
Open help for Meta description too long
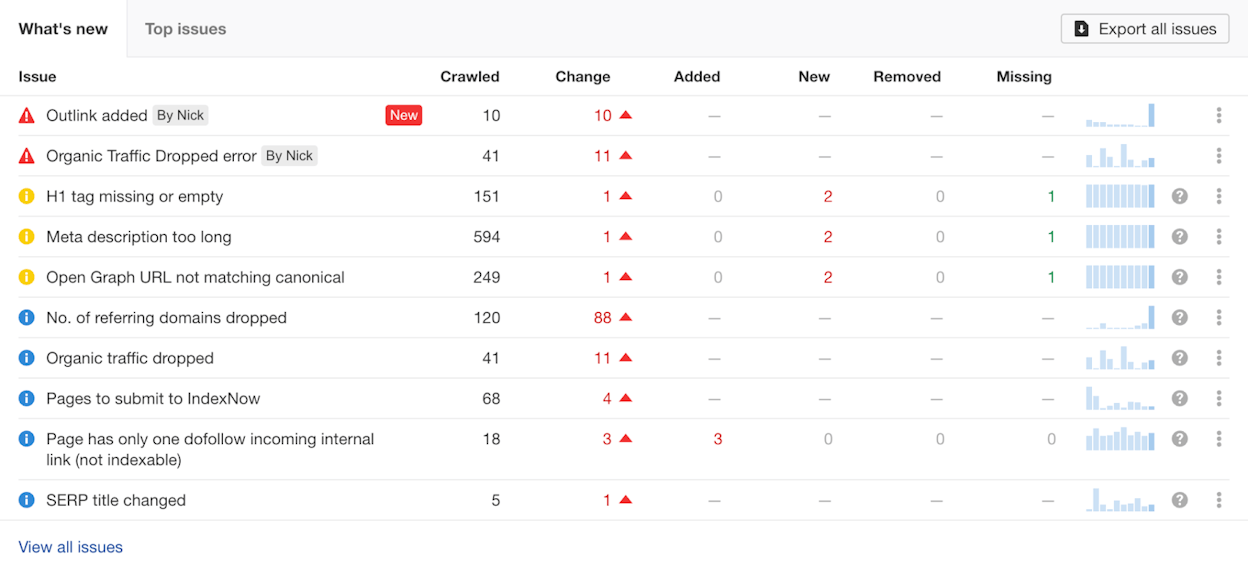click(1180, 237)
